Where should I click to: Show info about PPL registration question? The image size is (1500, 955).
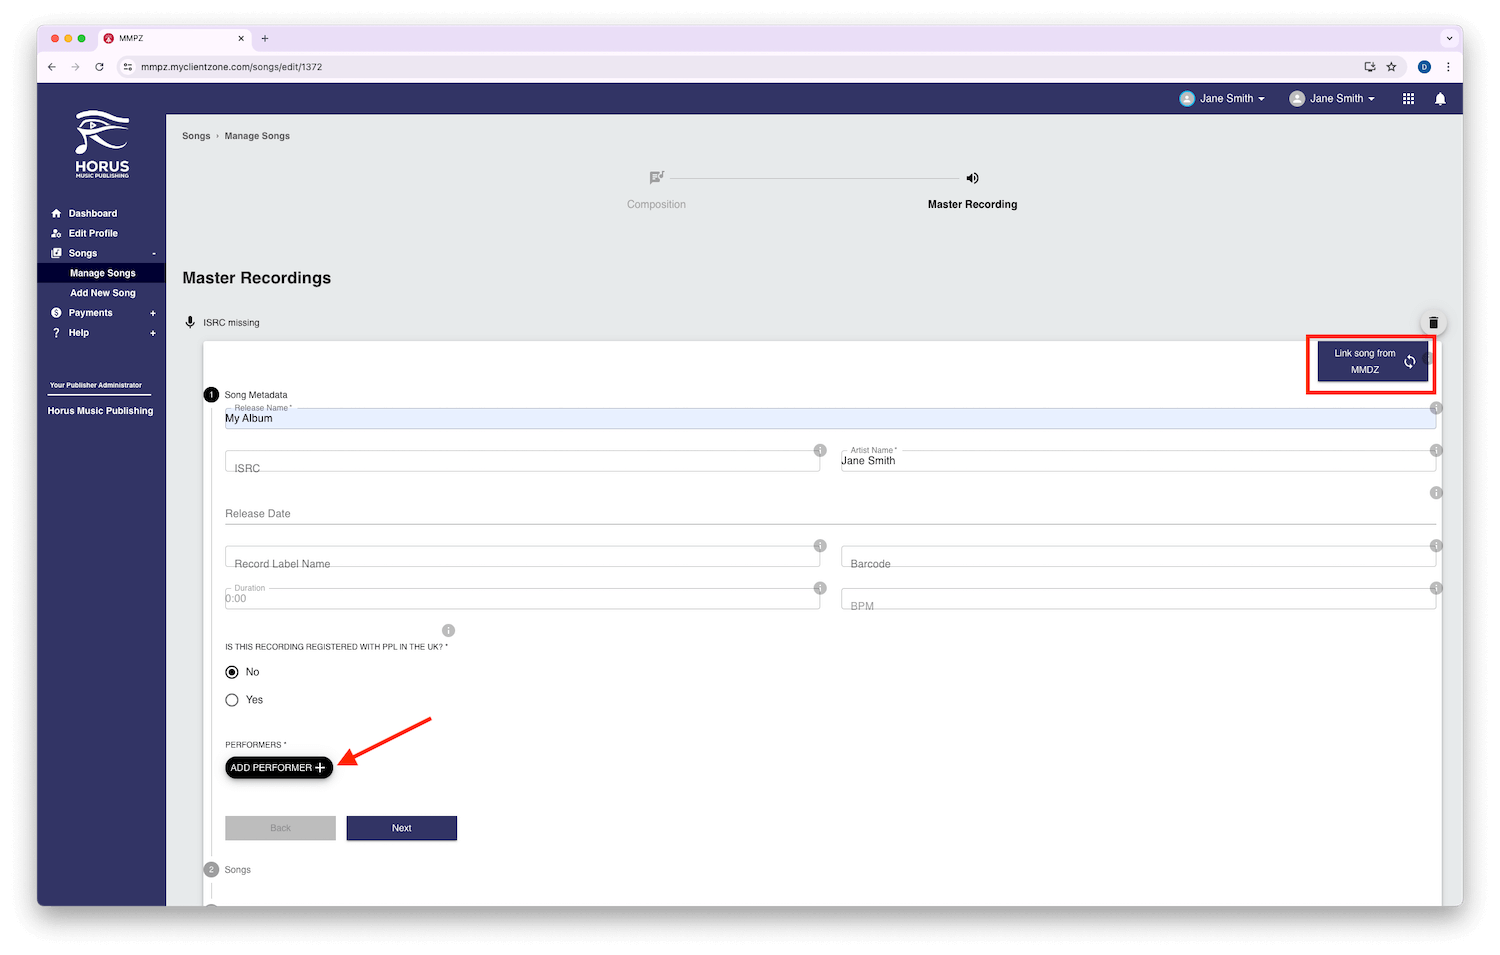448,630
